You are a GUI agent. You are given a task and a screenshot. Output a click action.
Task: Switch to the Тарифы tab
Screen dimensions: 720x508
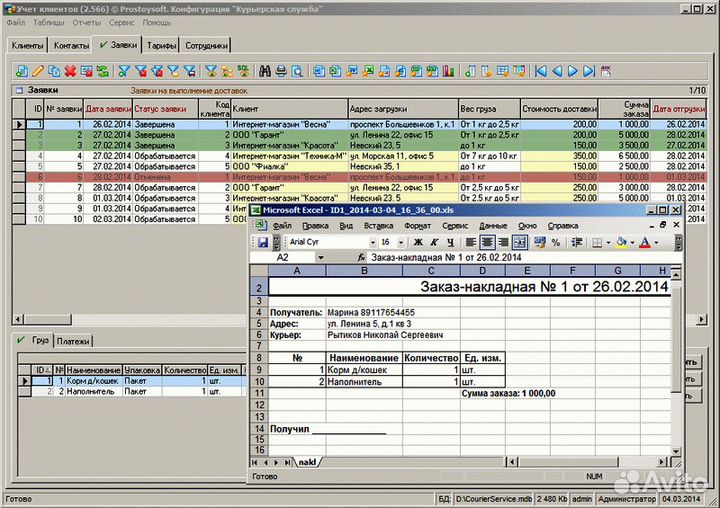pyautogui.click(x=162, y=45)
